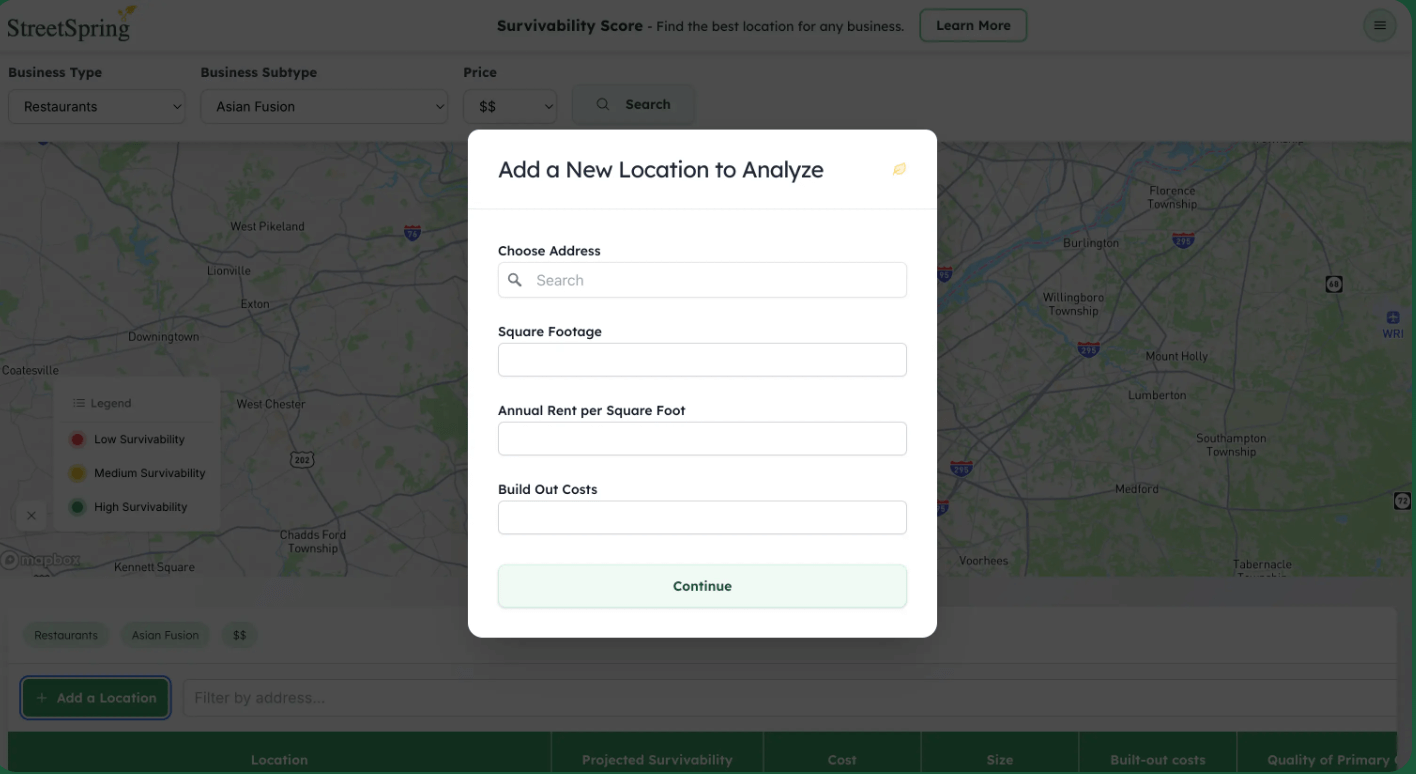Click the Mapbox logo on the map
The width and height of the screenshot is (1416, 774).
[x=42, y=560]
